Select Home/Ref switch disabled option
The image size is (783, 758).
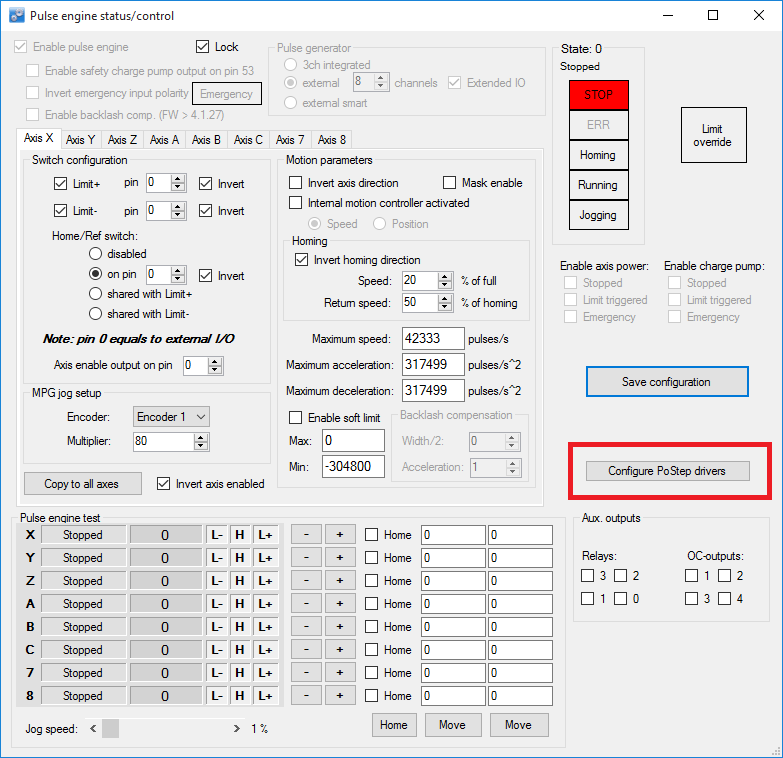pyautogui.click(x=95, y=254)
